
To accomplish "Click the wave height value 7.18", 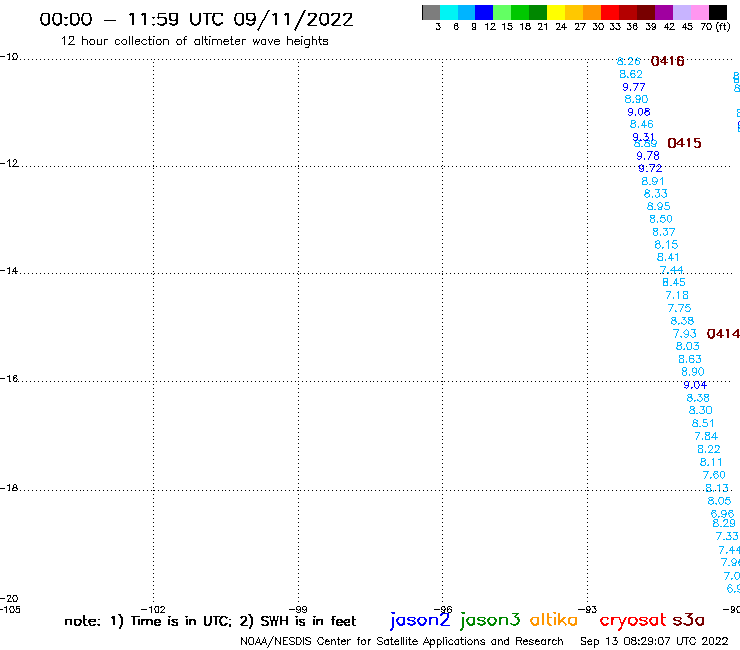I will click(x=677, y=295).
